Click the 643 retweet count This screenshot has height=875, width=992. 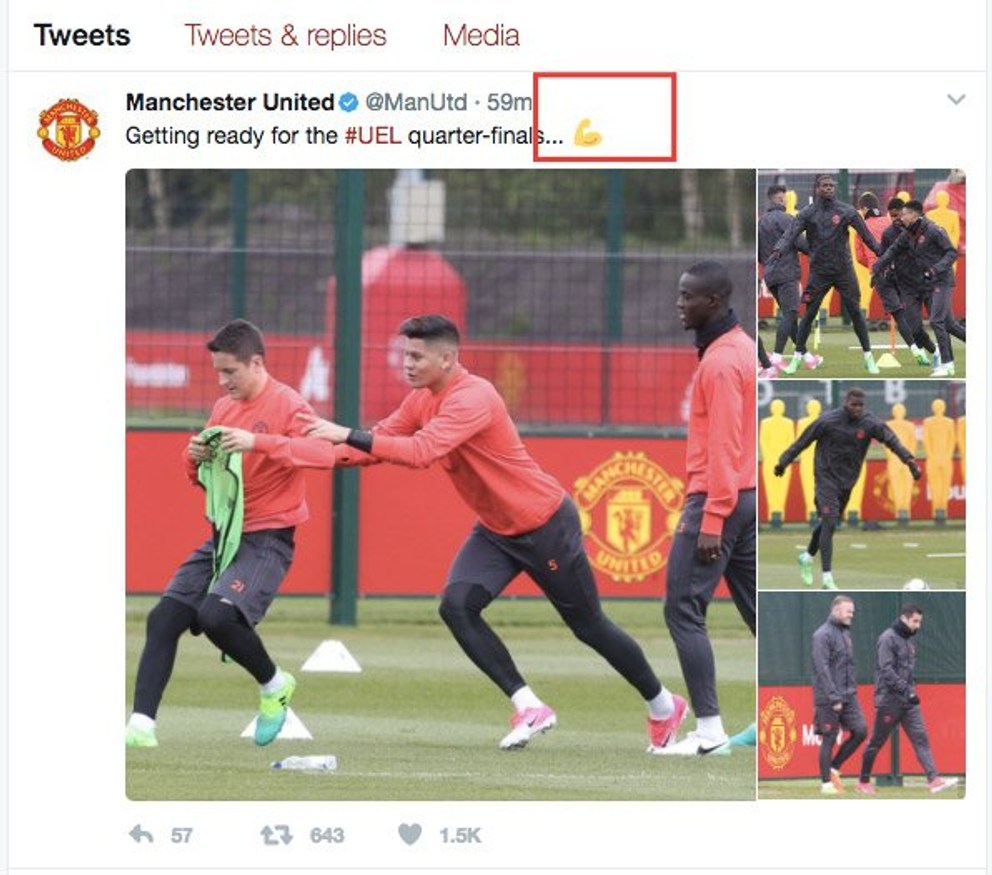click(x=326, y=836)
